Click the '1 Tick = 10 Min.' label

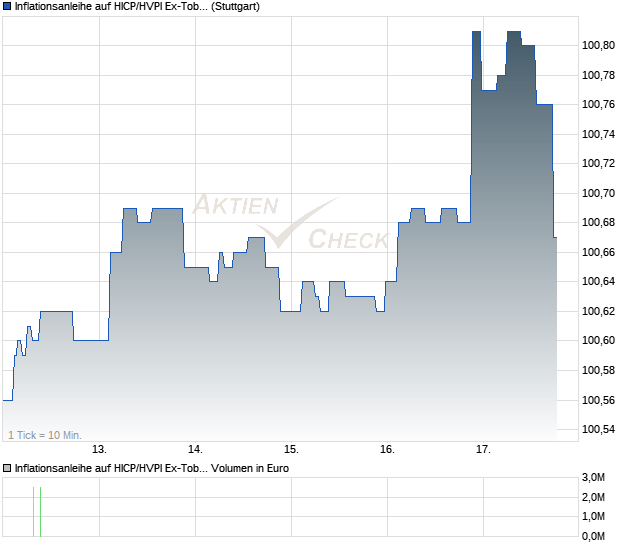click(x=45, y=435)
